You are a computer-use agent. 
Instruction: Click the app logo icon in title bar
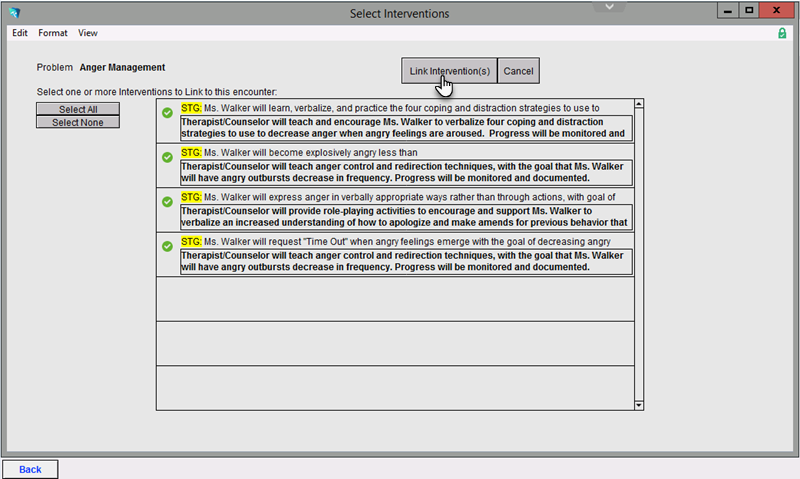click(14, 12)
